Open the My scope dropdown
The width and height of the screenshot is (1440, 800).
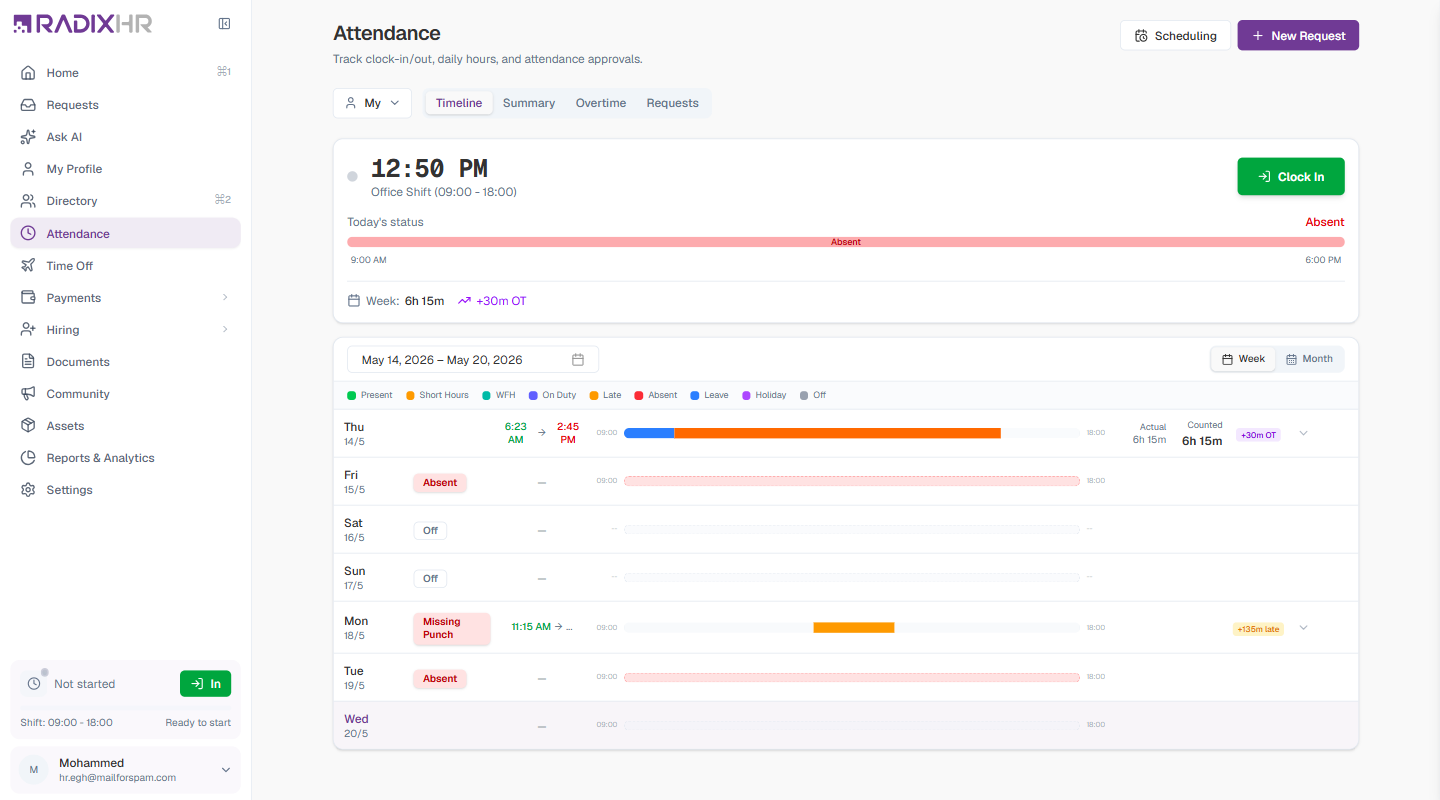372,103
